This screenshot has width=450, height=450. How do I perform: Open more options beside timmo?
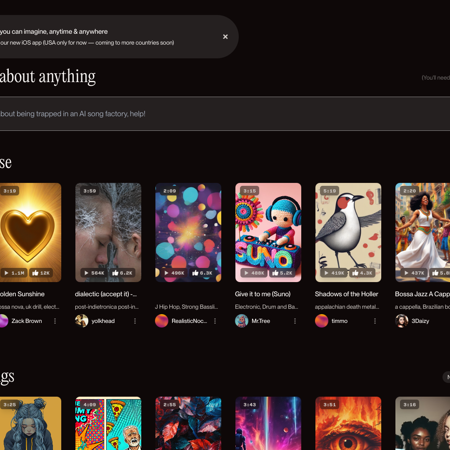(375, 321)
